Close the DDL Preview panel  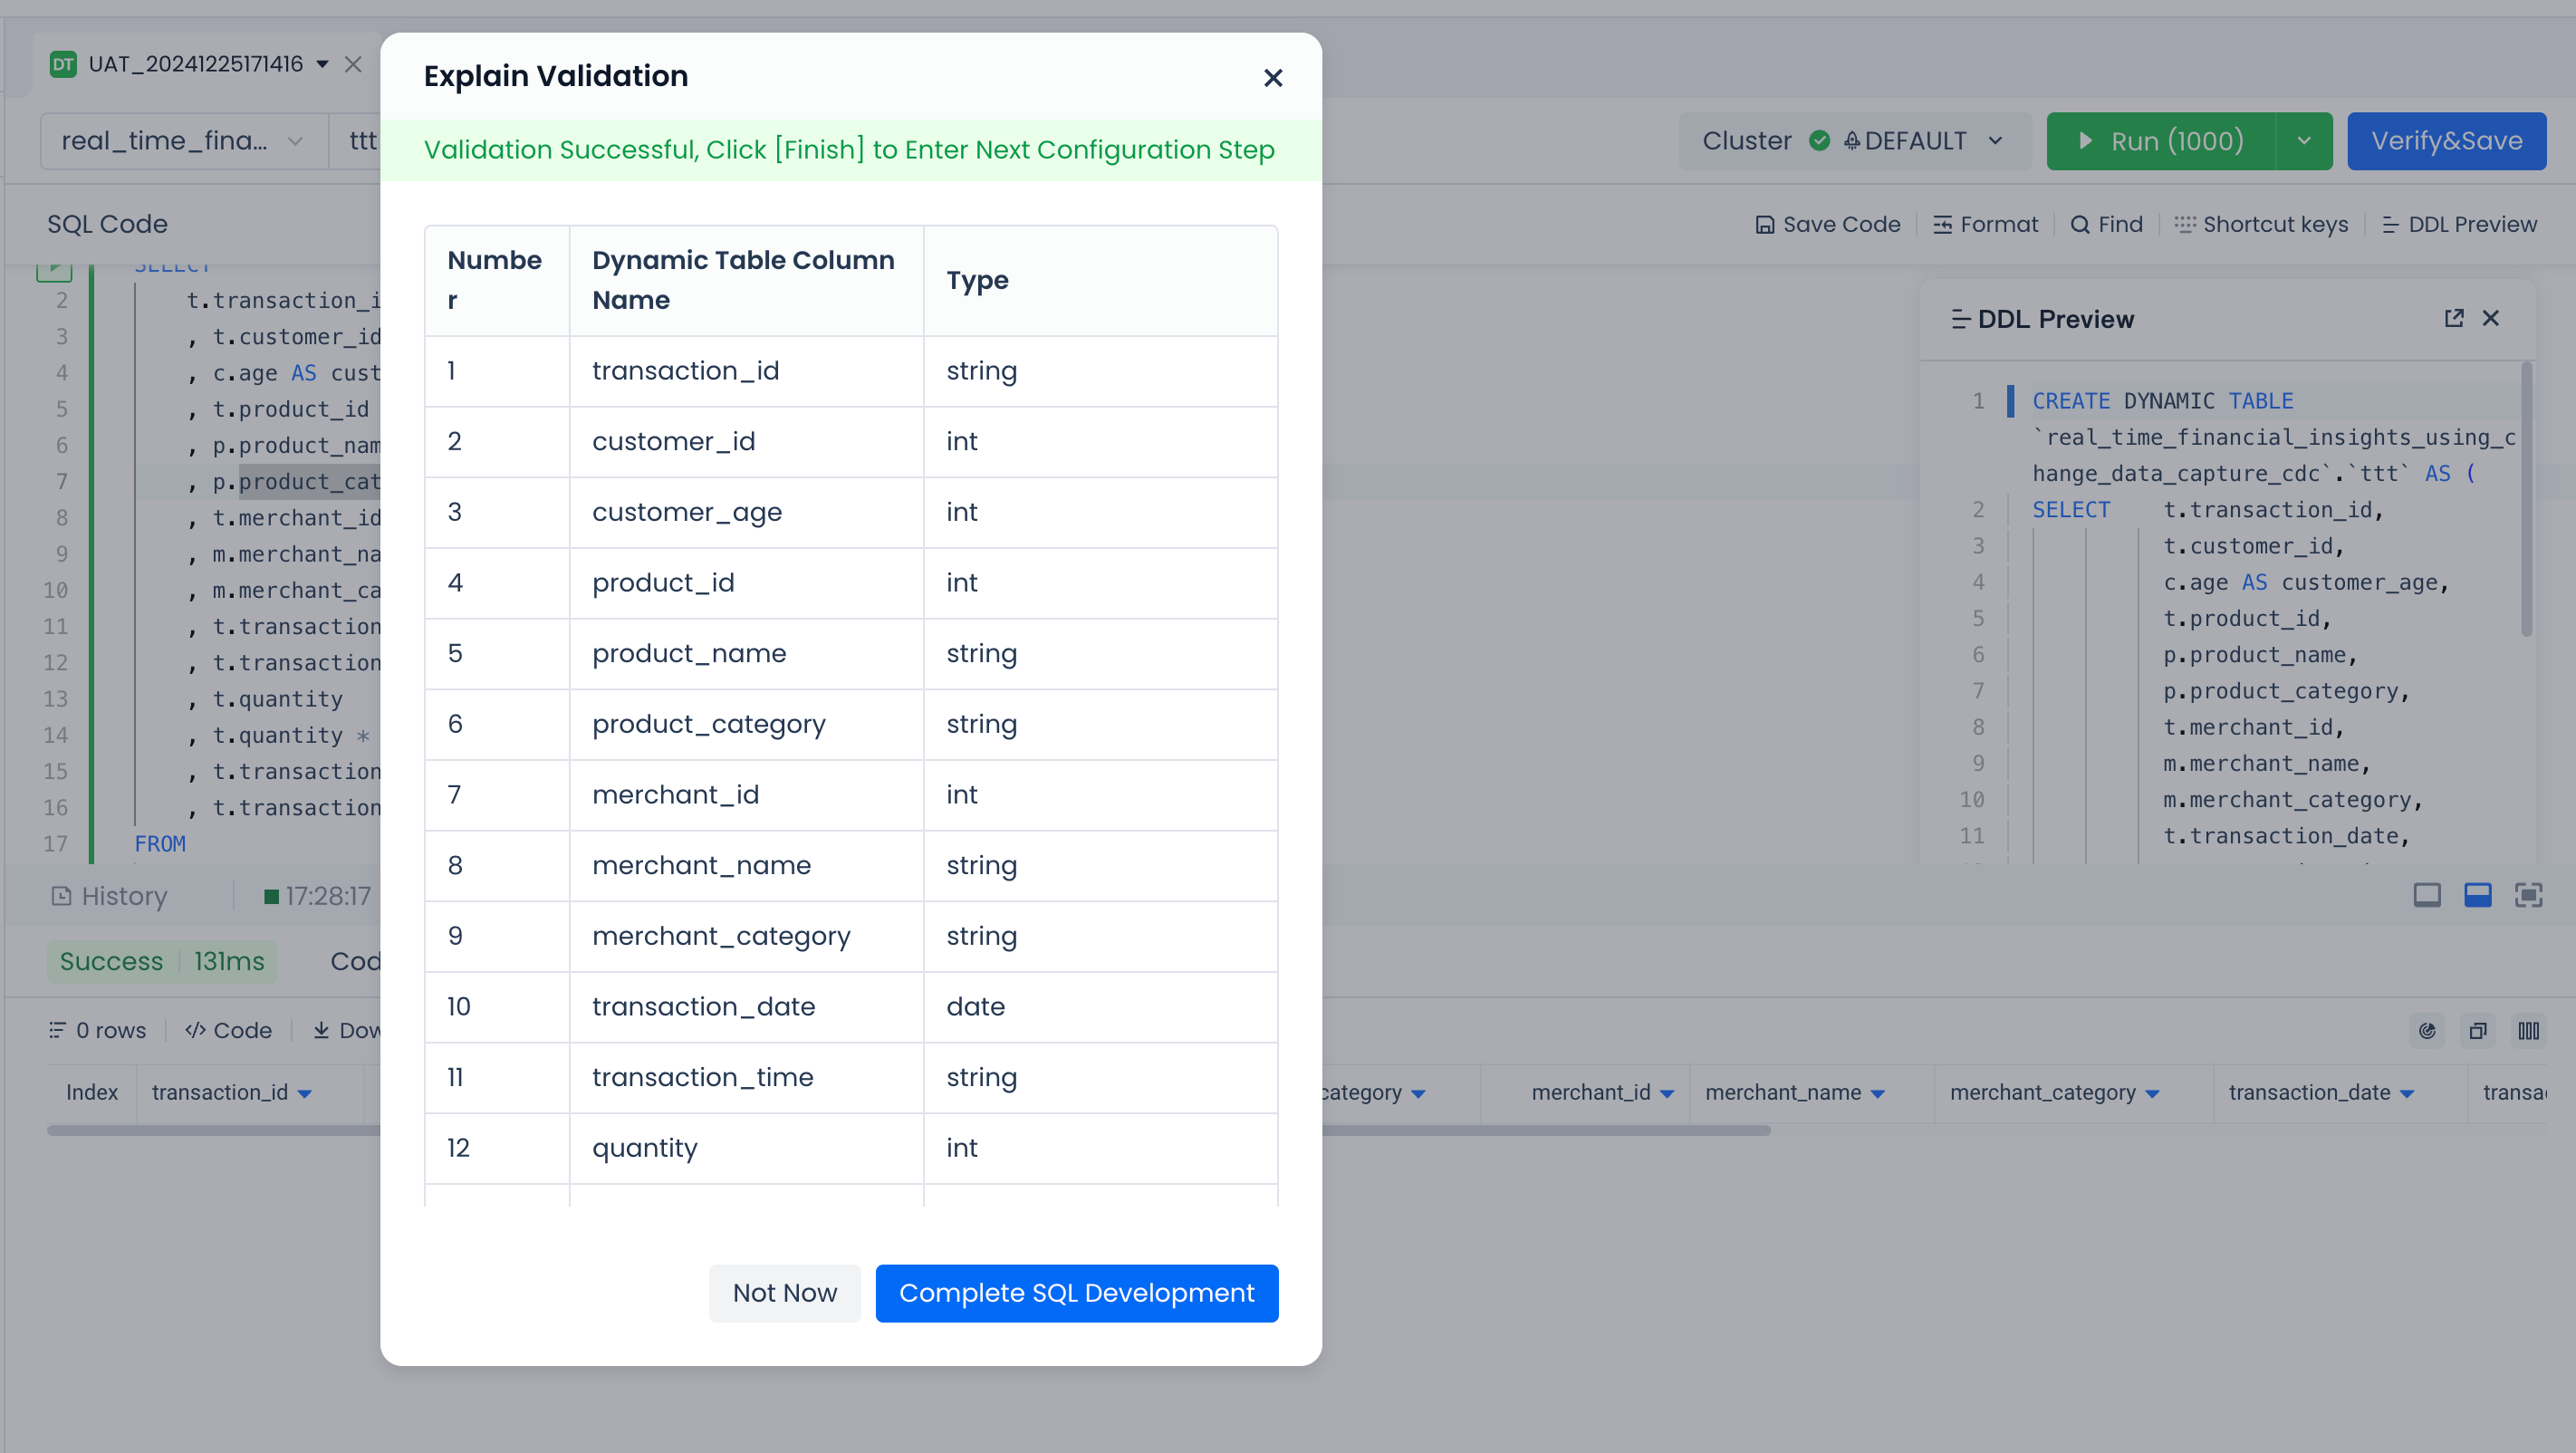point(2491,318)
